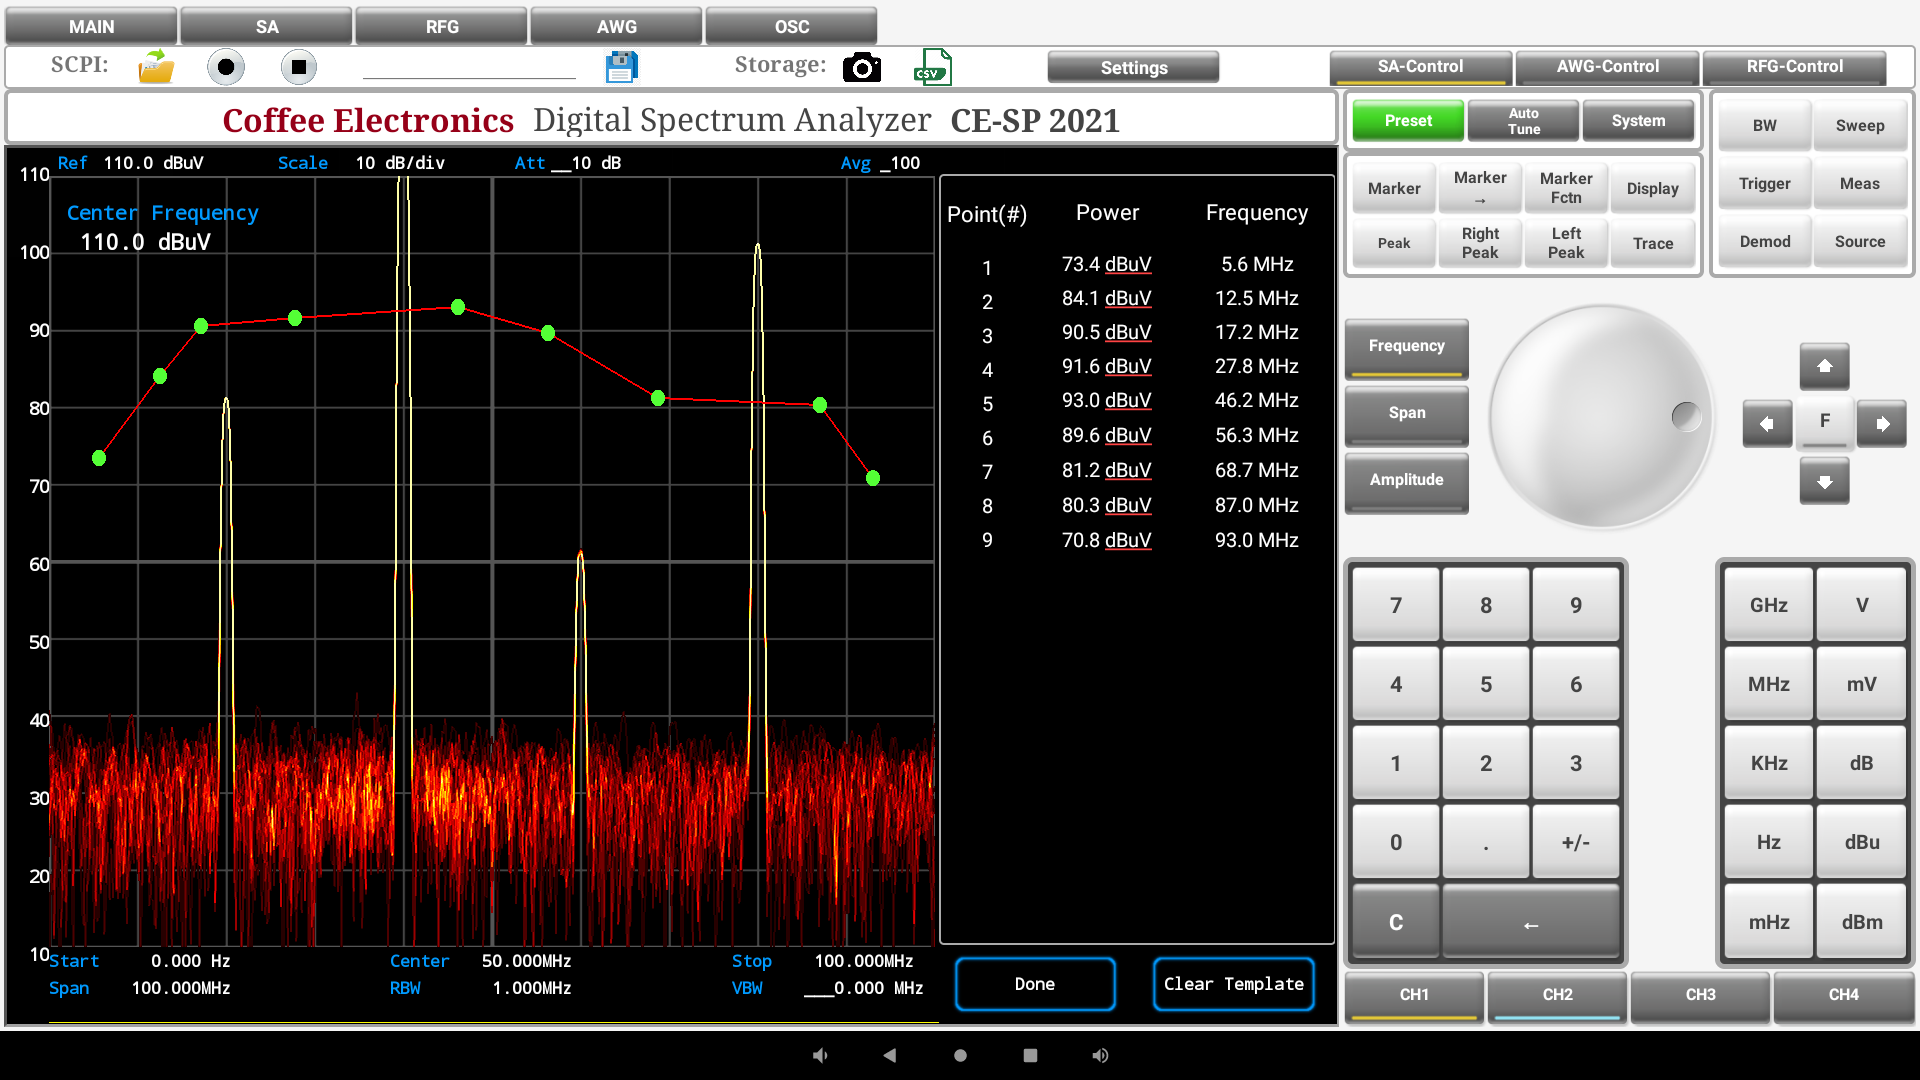Click the rotary knob dial
The height and width of the screenshot is (1080, 1920).
coord(1600,417)
